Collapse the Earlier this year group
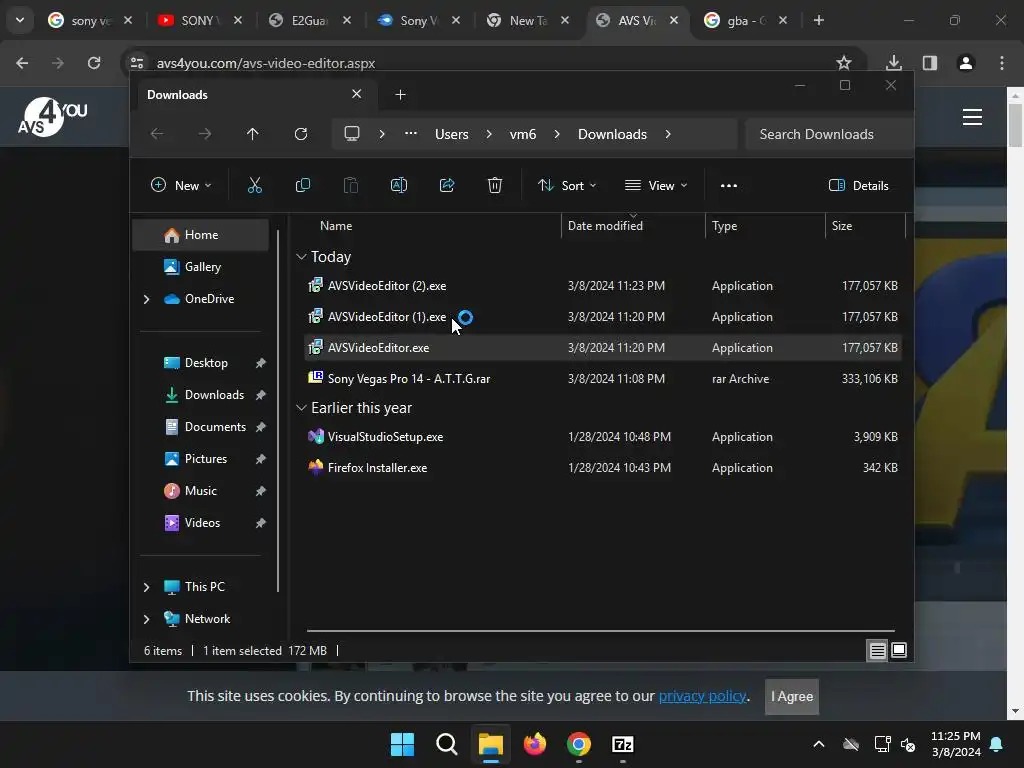The image size is (1024, 768). pyautogui.click(x=301, y=408)
